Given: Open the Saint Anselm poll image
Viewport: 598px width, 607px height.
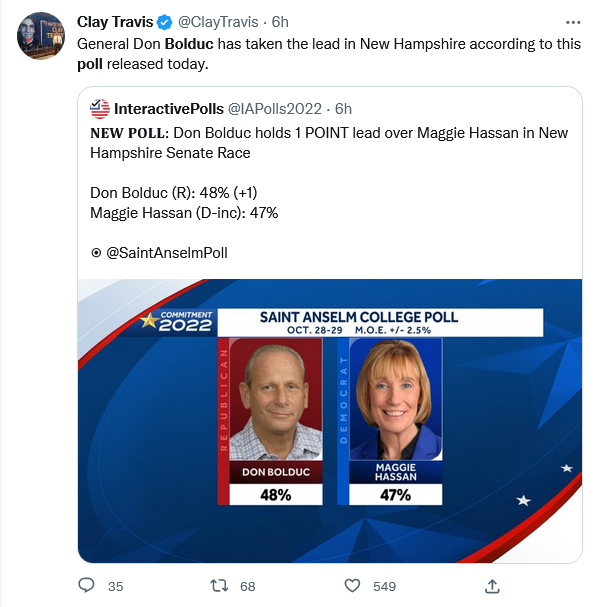Looking at the screenshot, I should pos(330,421).
